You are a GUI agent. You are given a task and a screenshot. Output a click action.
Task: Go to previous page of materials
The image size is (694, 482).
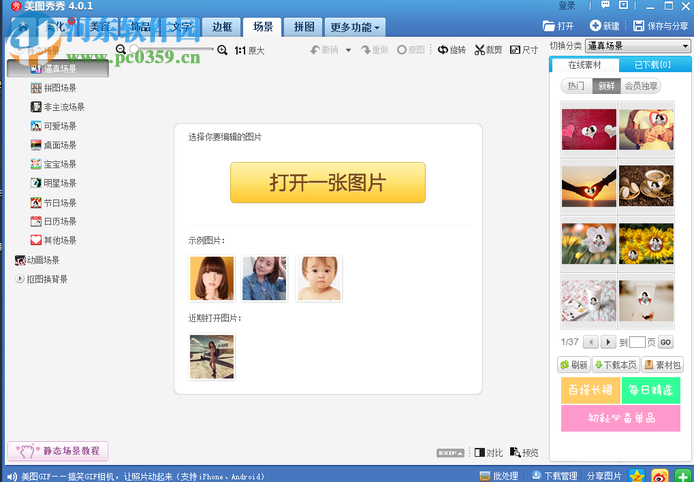[590, 342]
